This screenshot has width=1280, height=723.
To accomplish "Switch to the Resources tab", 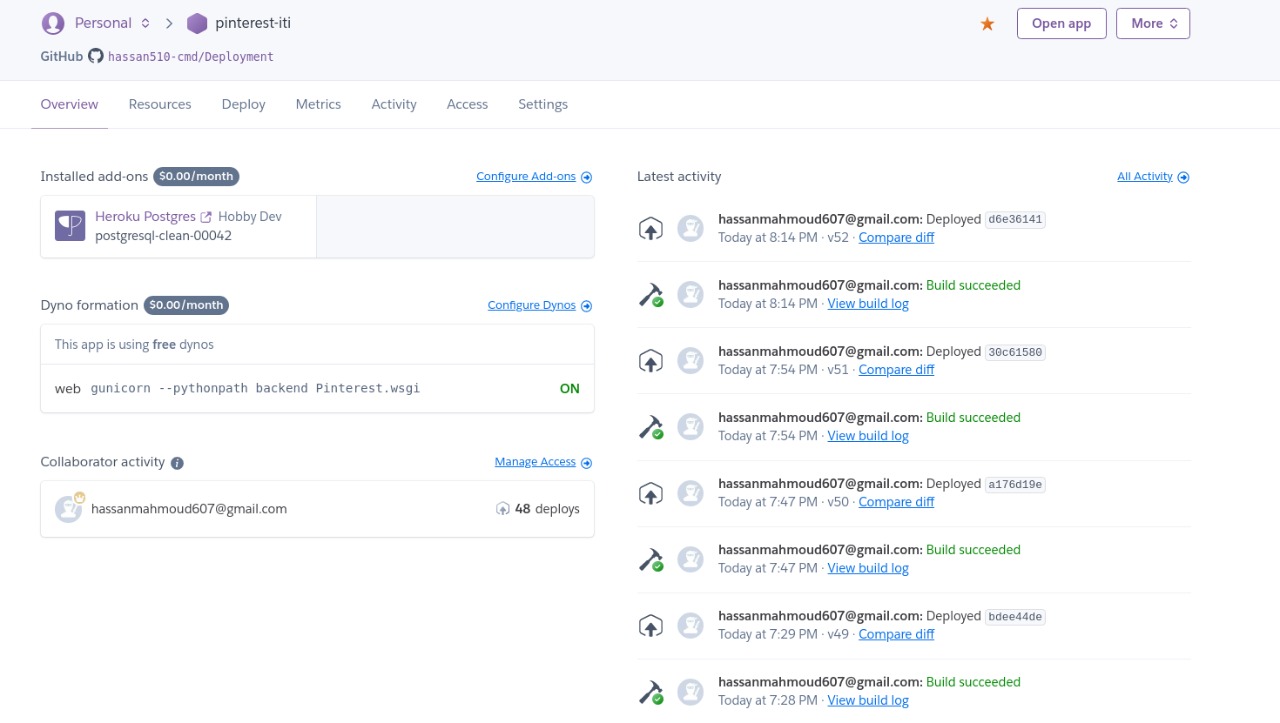I will point(160,104).
